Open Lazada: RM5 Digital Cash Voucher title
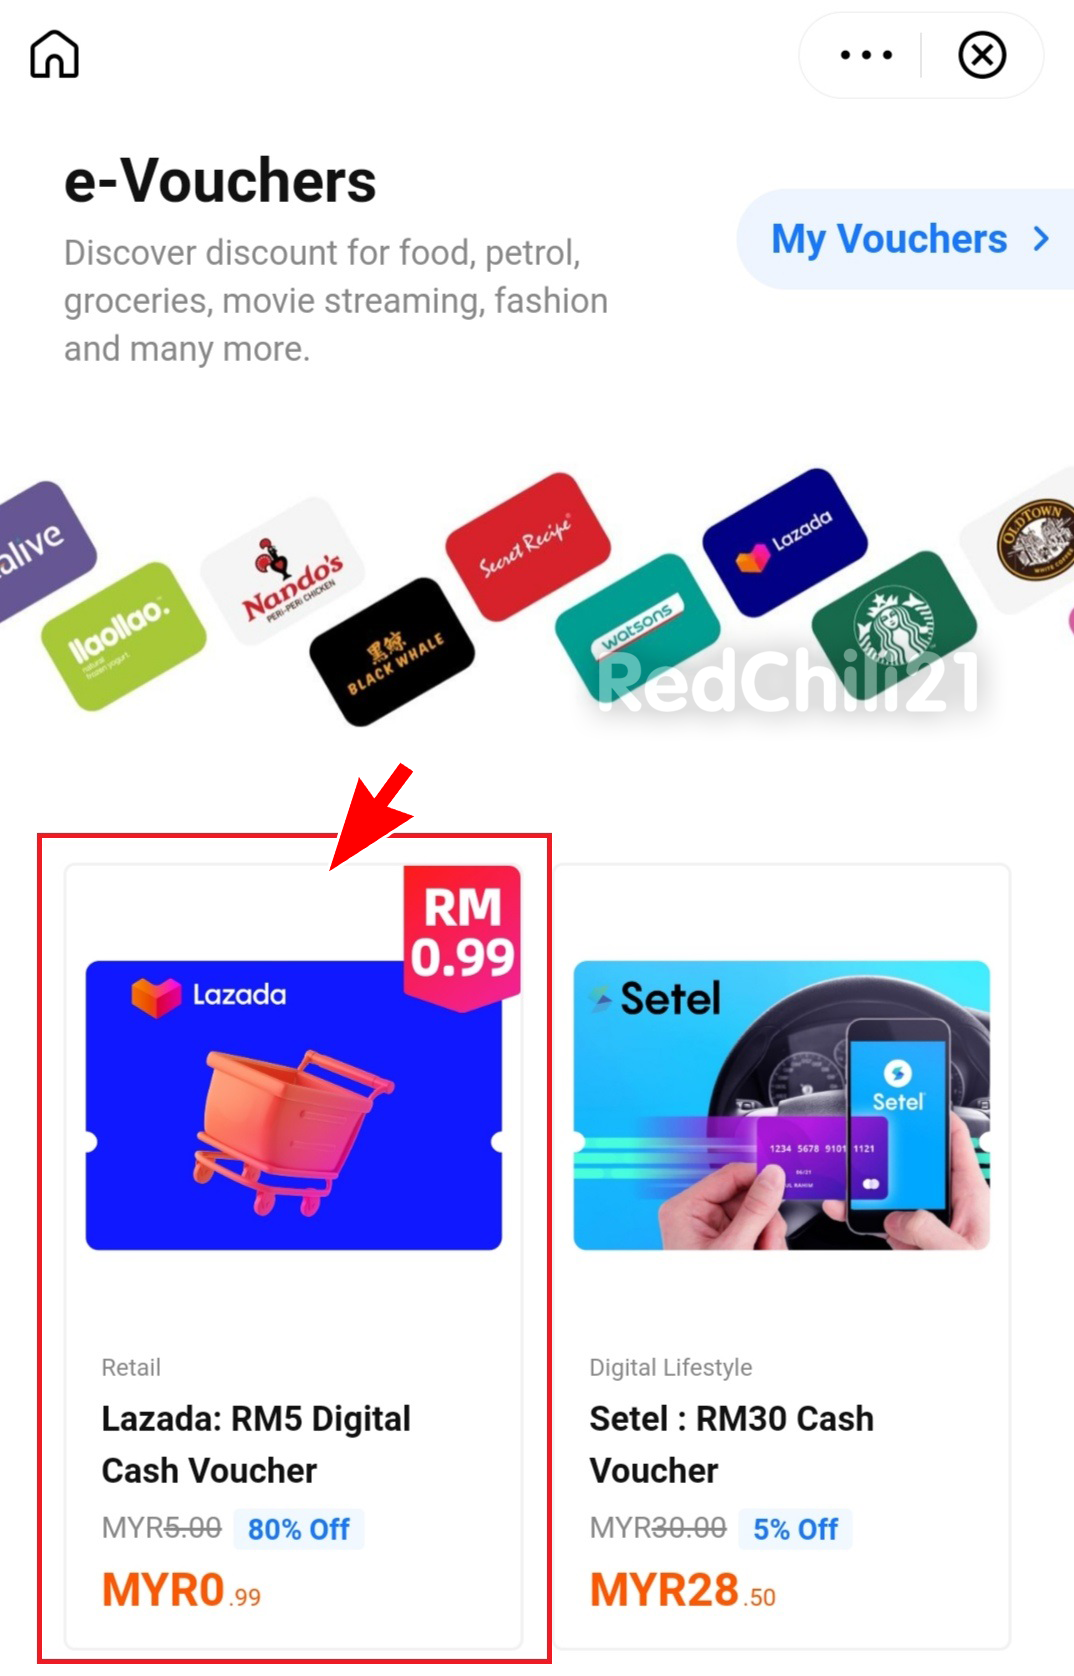 pos(256,1444)
